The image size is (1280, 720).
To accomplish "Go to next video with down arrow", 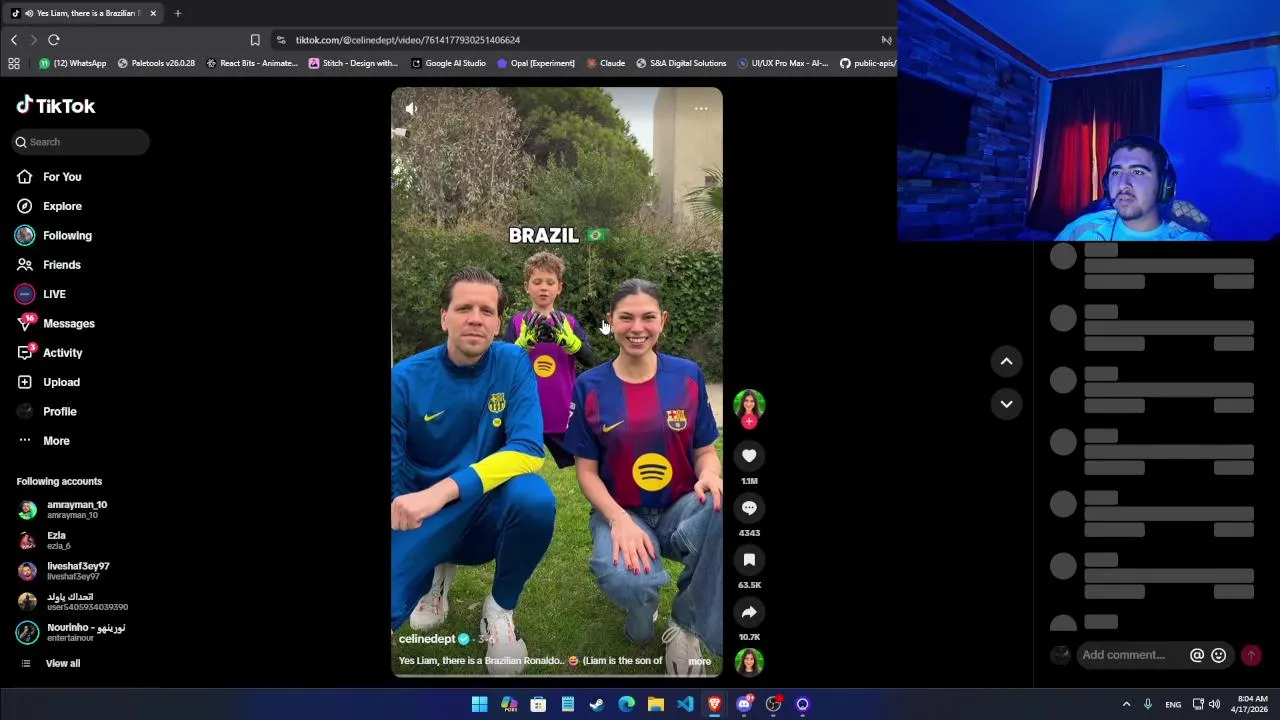I will (1007, 404).
